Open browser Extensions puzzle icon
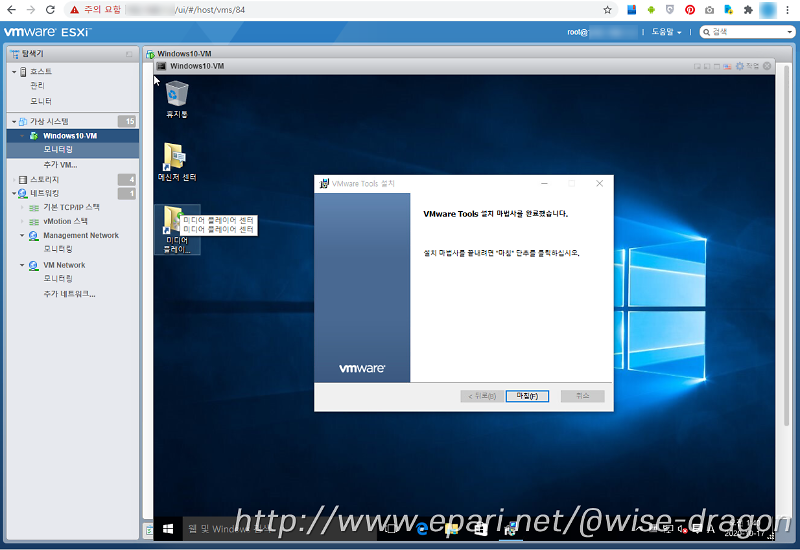This screenshot has width=800, height=550. [x=748, y=10]
